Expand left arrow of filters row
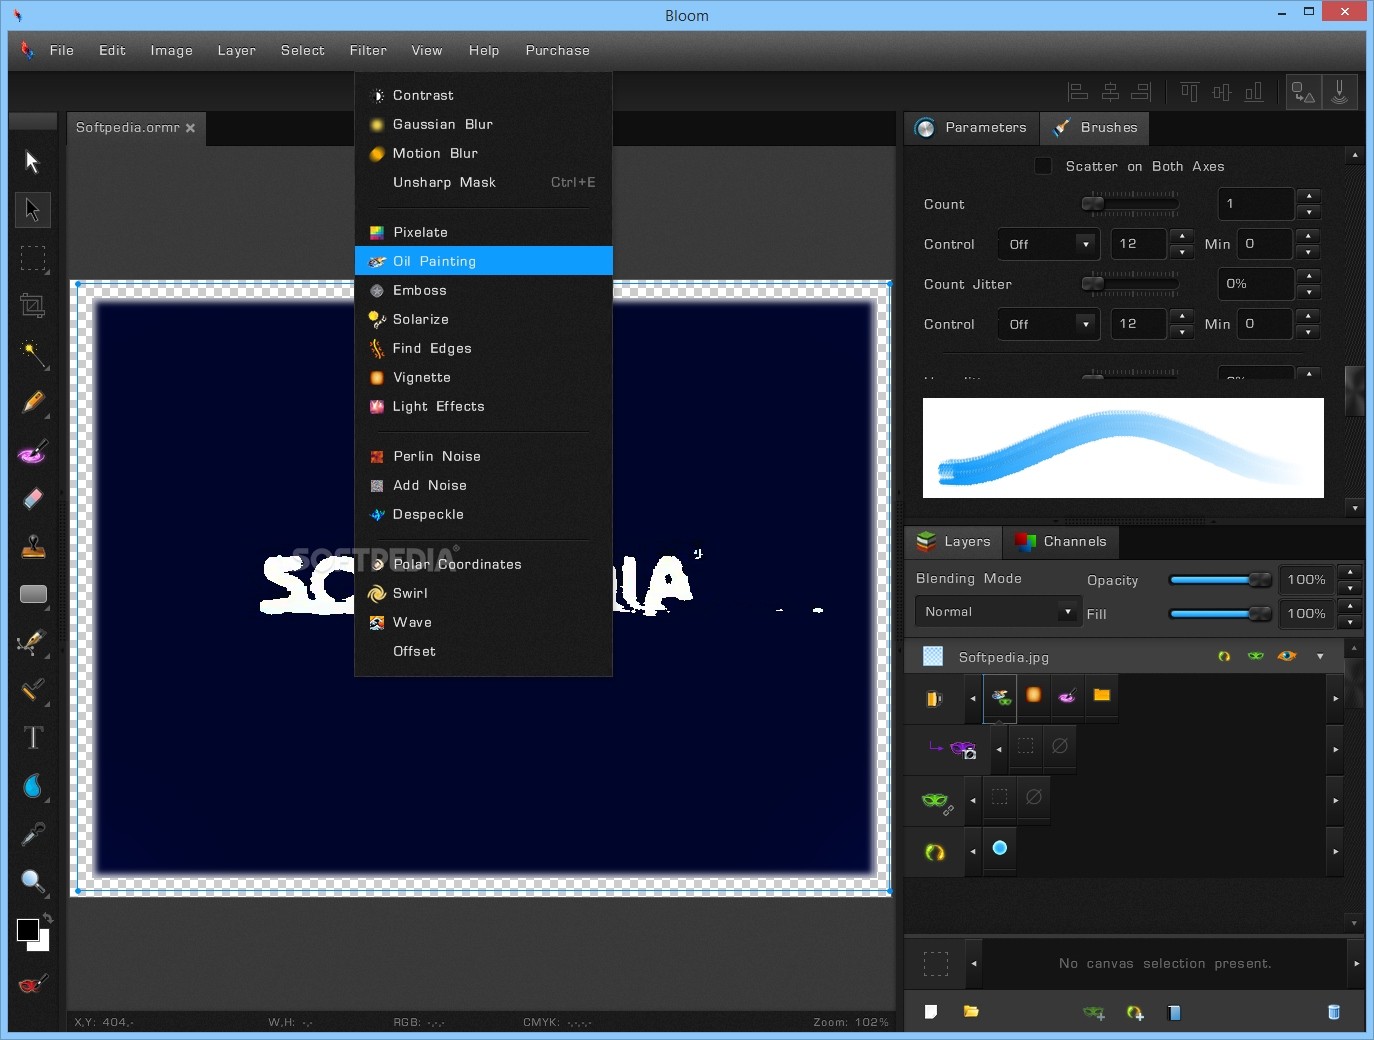 pos(973,698)
